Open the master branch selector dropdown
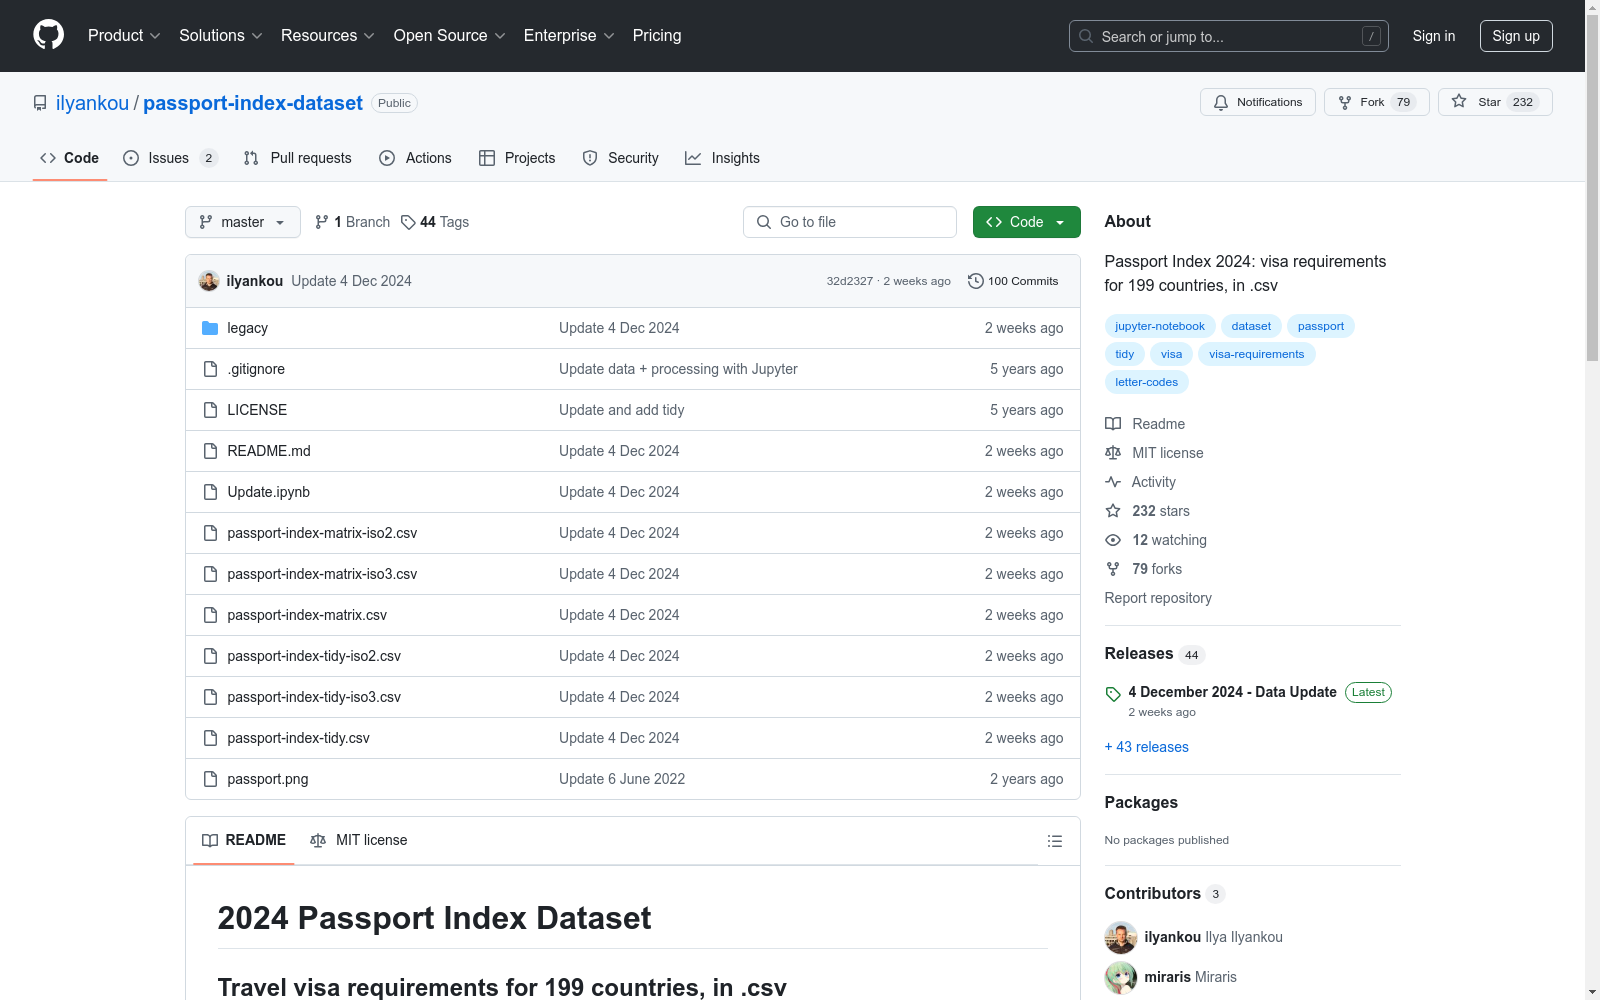1600x1000 pixels. point(243,222)
